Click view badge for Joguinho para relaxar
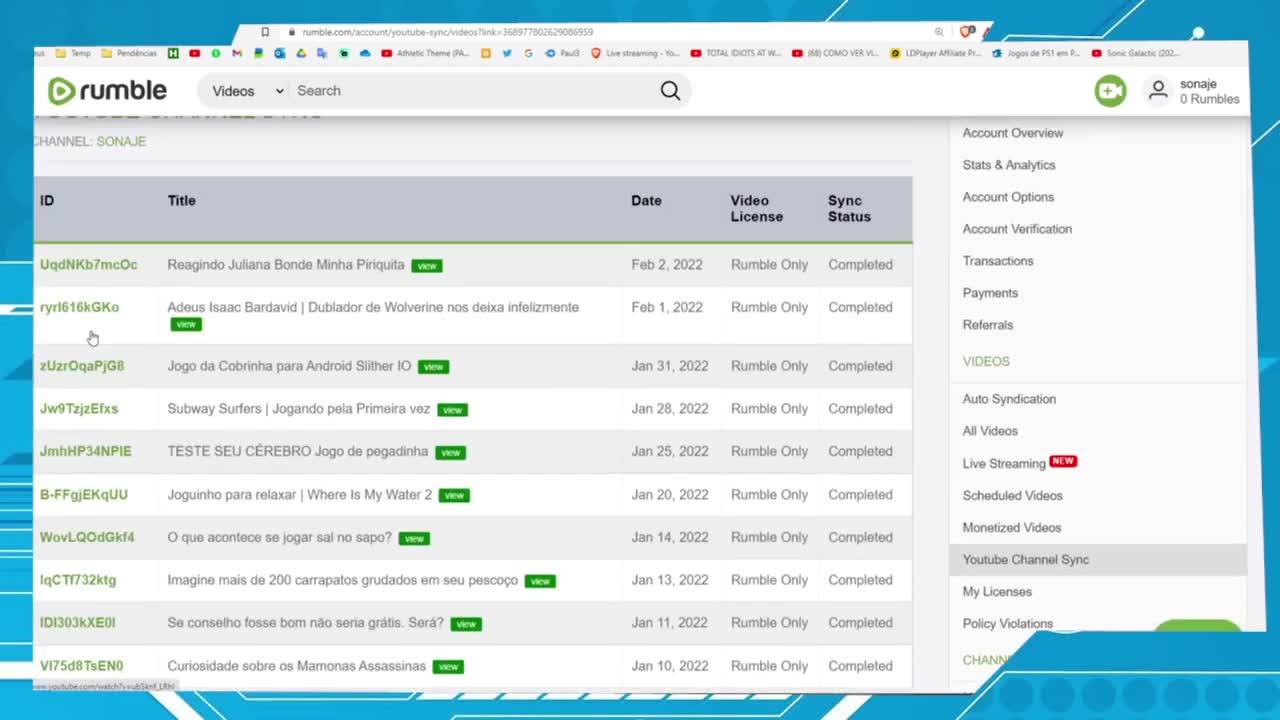The image size is (1280, 720). pos(454,496)
